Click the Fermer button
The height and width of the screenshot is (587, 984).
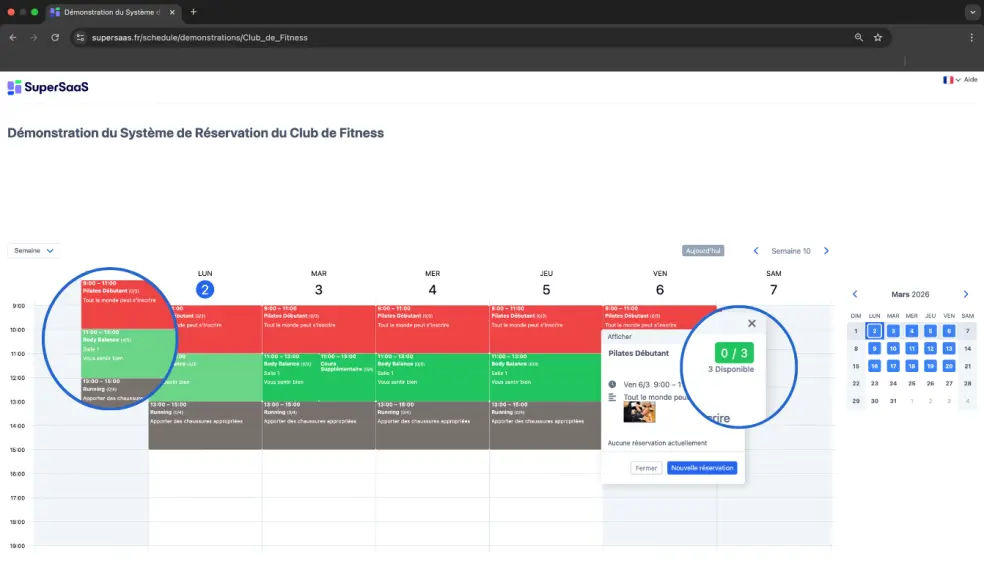click(x=646, y=468)
